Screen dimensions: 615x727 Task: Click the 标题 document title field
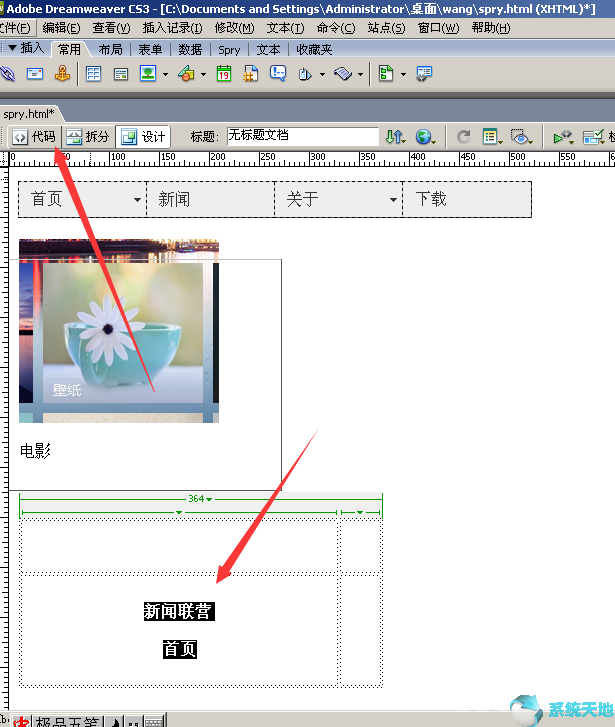tap(303, 136)
